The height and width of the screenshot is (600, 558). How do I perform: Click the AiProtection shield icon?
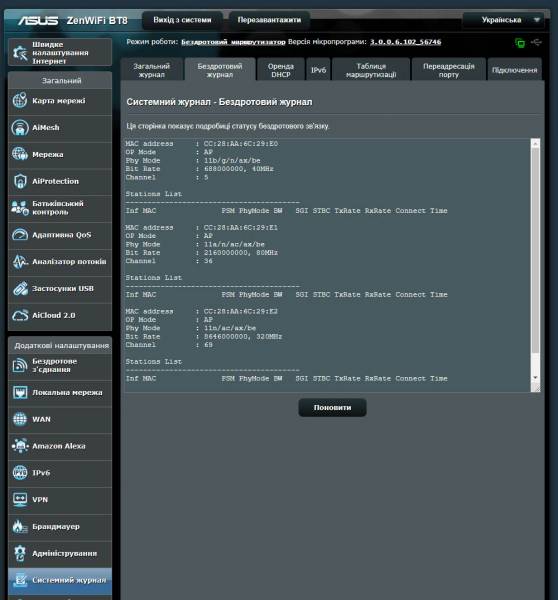point(20,181)
